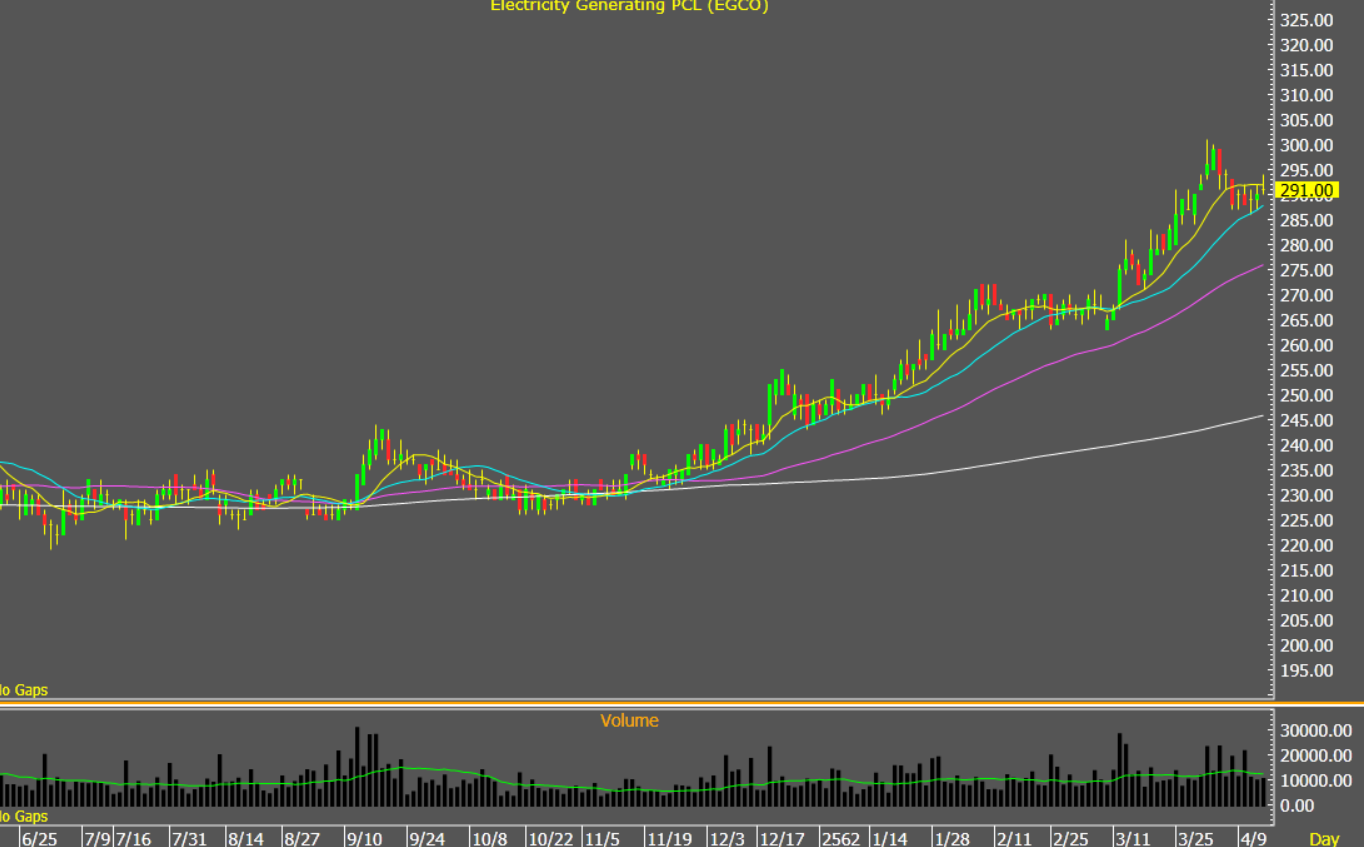Image resolution: width=1364 pixels, height=847 pixels.
Task: Click the 20000.00 volume axis label
Action: pos(1315,755)
